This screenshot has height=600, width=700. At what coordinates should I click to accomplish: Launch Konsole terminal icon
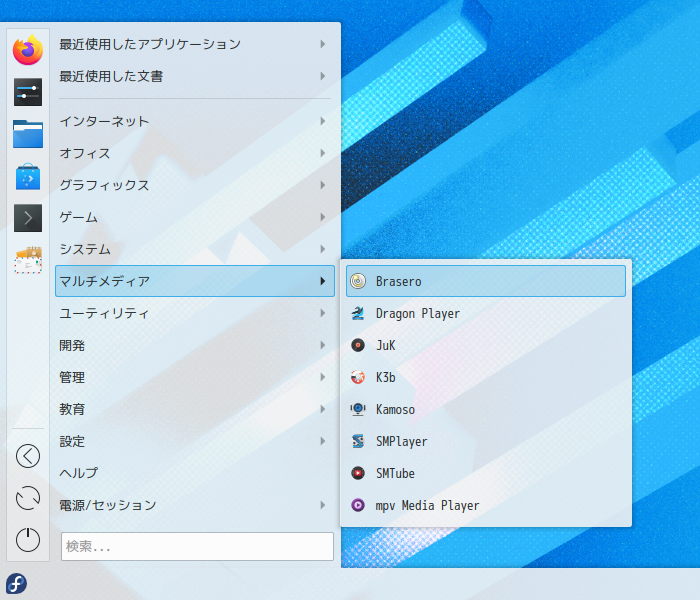pos(28,218)
